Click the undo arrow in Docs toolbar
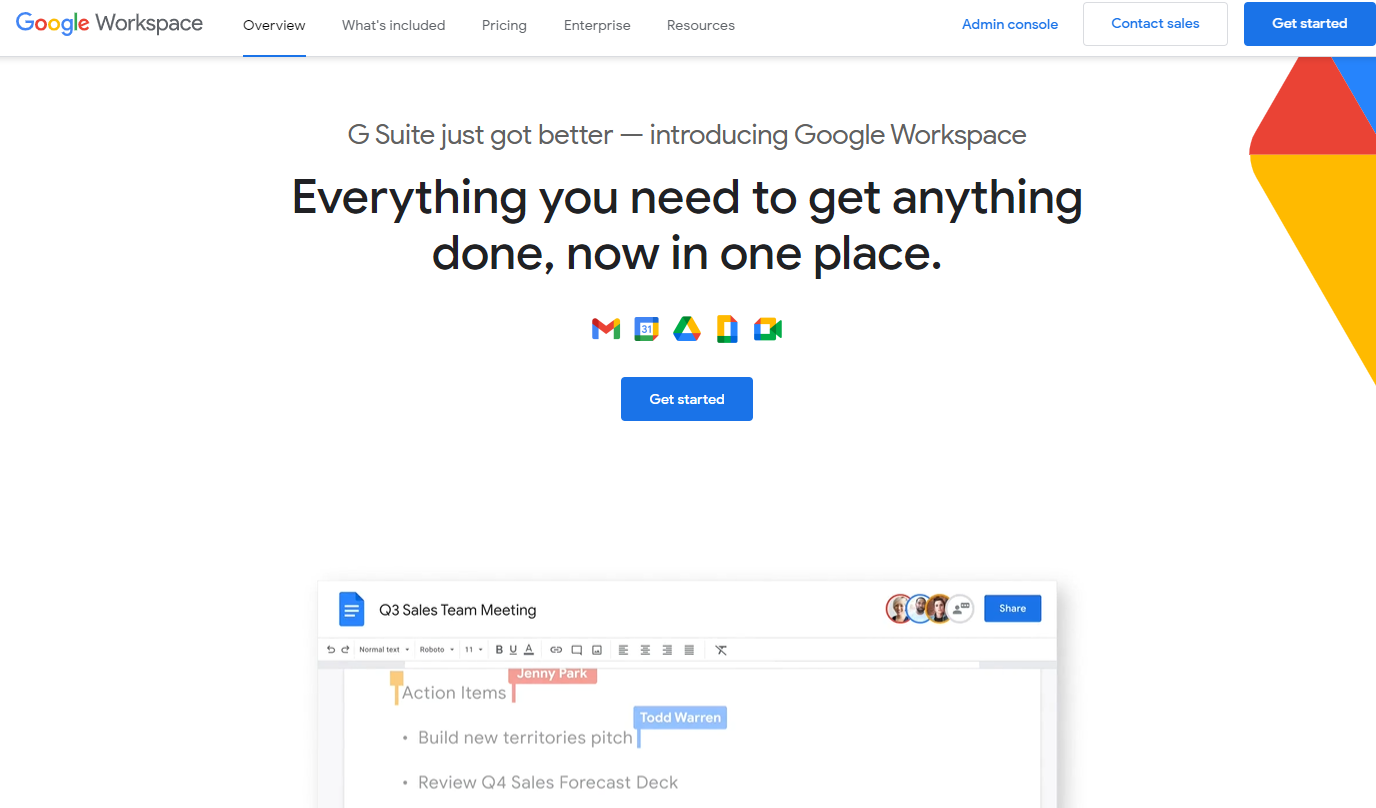Image resolution: width=1376 pixels, height=808 pixels. click(x=331, y=650)
